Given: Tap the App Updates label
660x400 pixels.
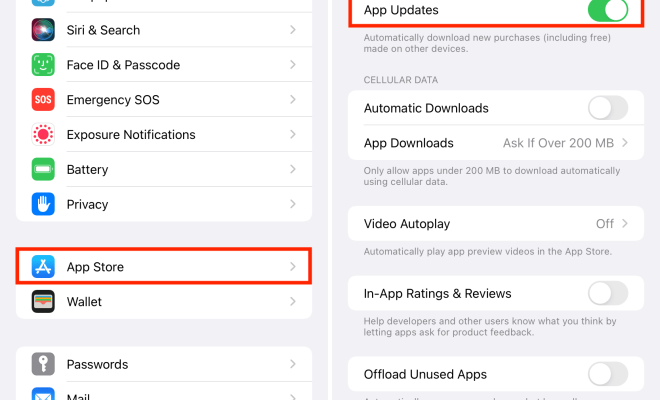Looking at the screenshot, I should (401, 10).
